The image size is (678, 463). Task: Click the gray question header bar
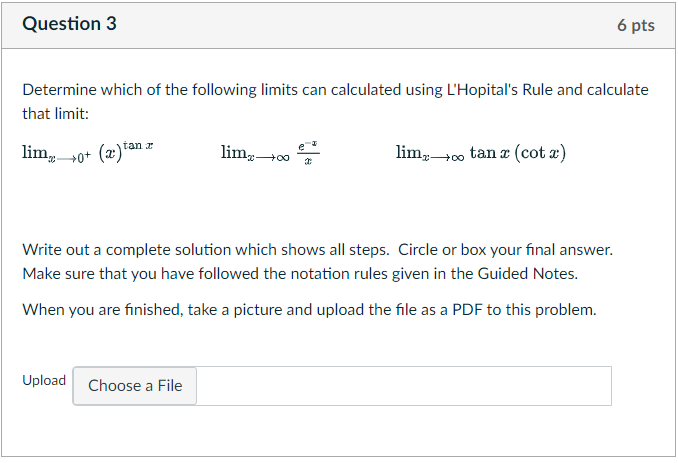click(x=340, y=25)
